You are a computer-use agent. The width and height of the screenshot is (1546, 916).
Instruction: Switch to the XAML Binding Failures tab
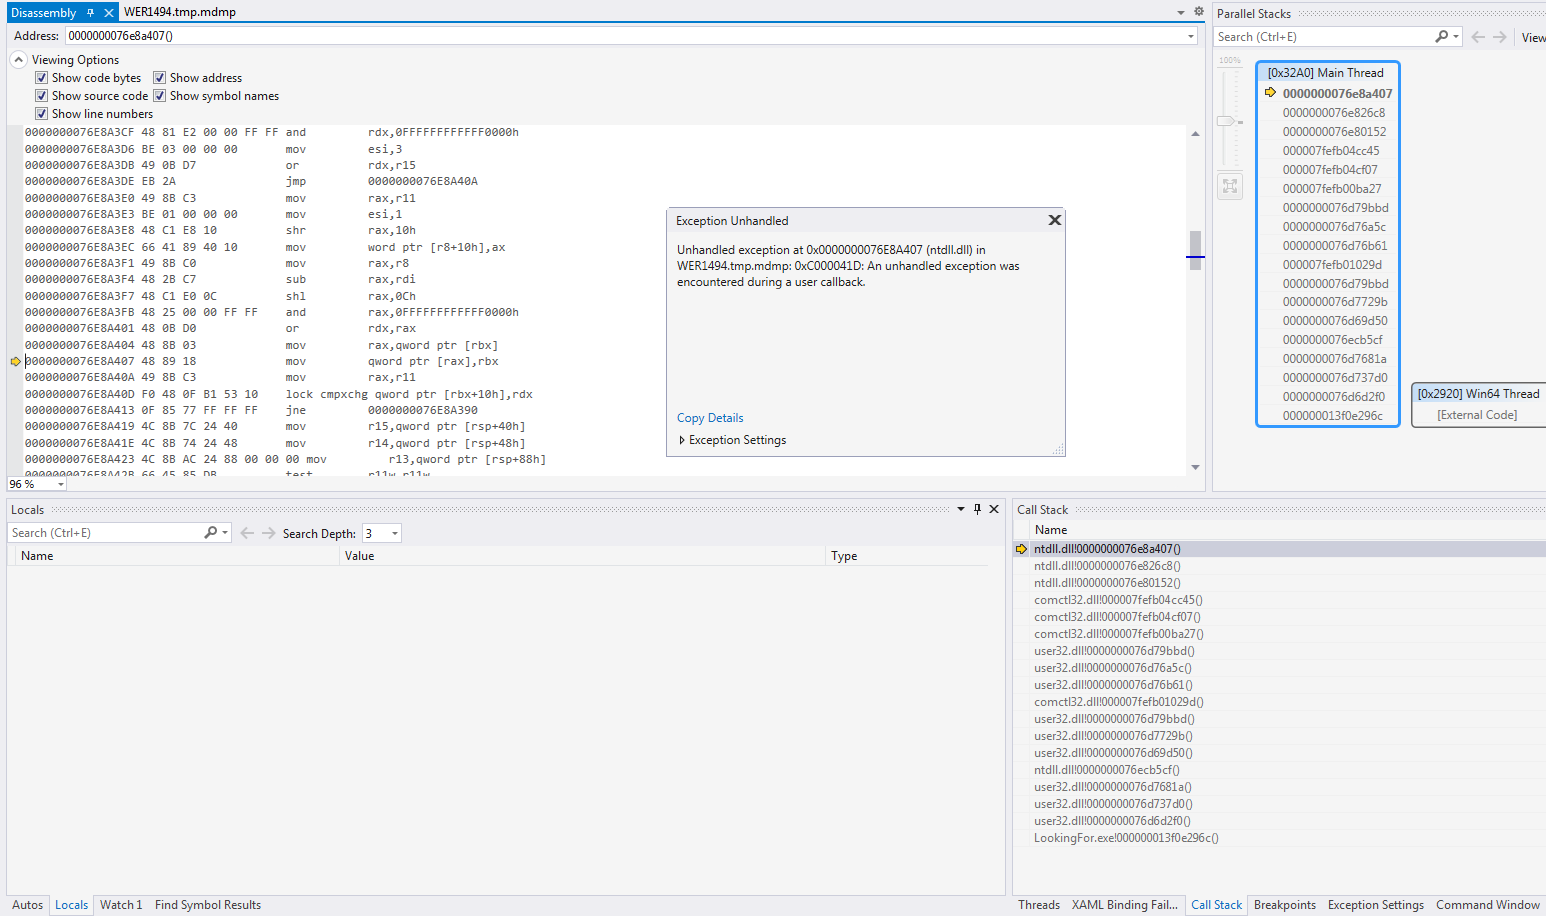click(x=1125, y=905)
